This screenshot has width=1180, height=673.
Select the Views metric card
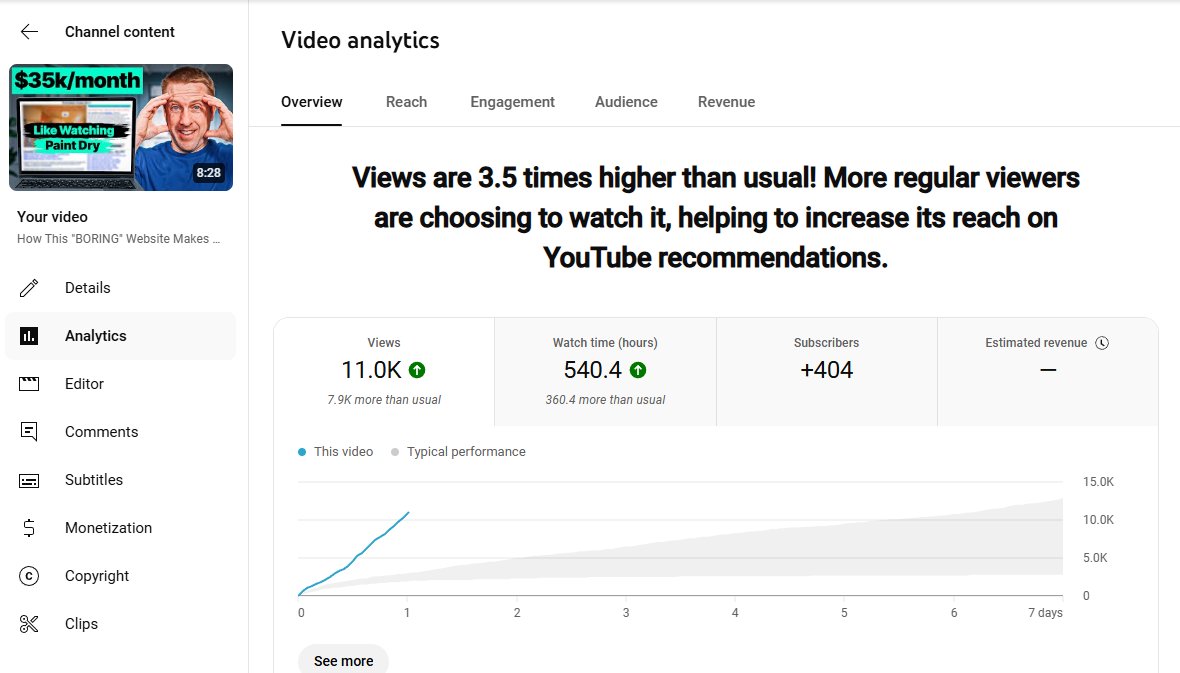(384, 372)
